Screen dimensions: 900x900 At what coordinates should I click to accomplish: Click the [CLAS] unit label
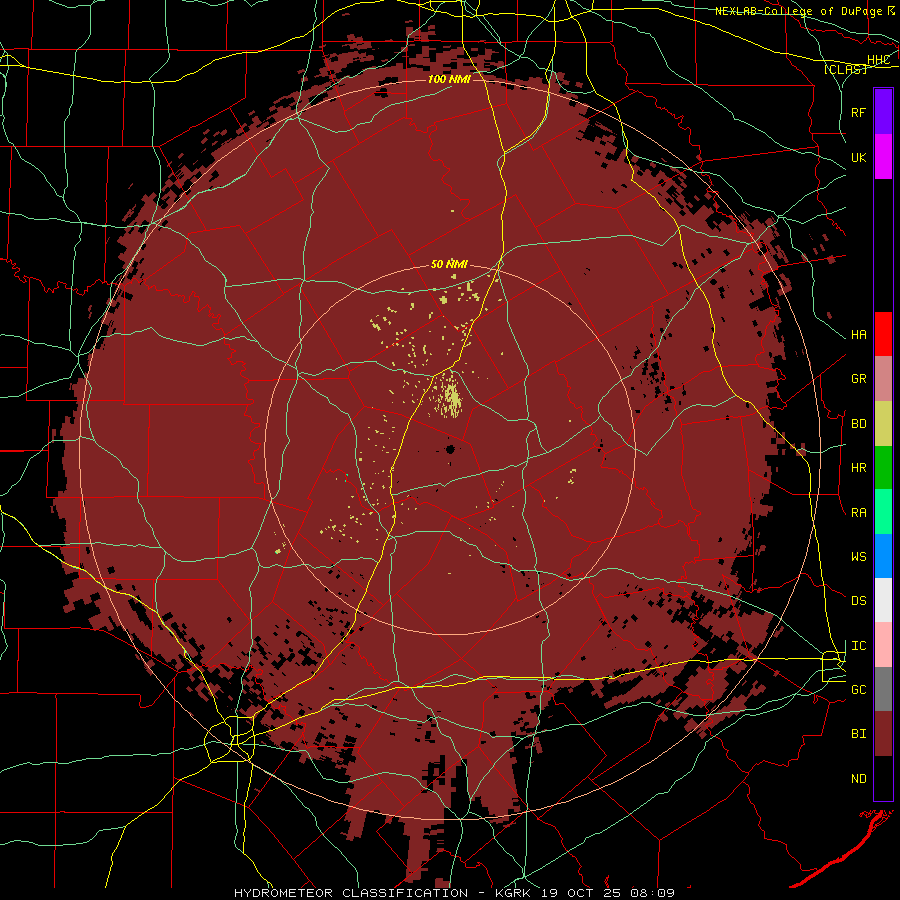tap(845, 69)
